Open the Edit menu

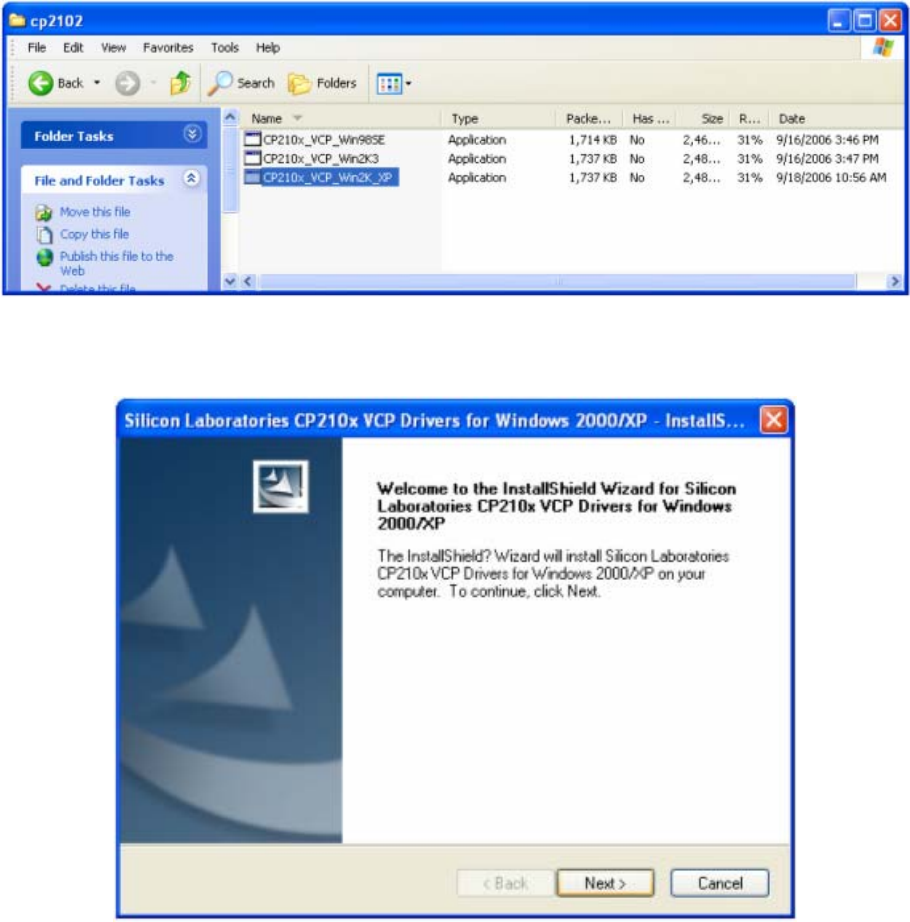click(73, 48)
